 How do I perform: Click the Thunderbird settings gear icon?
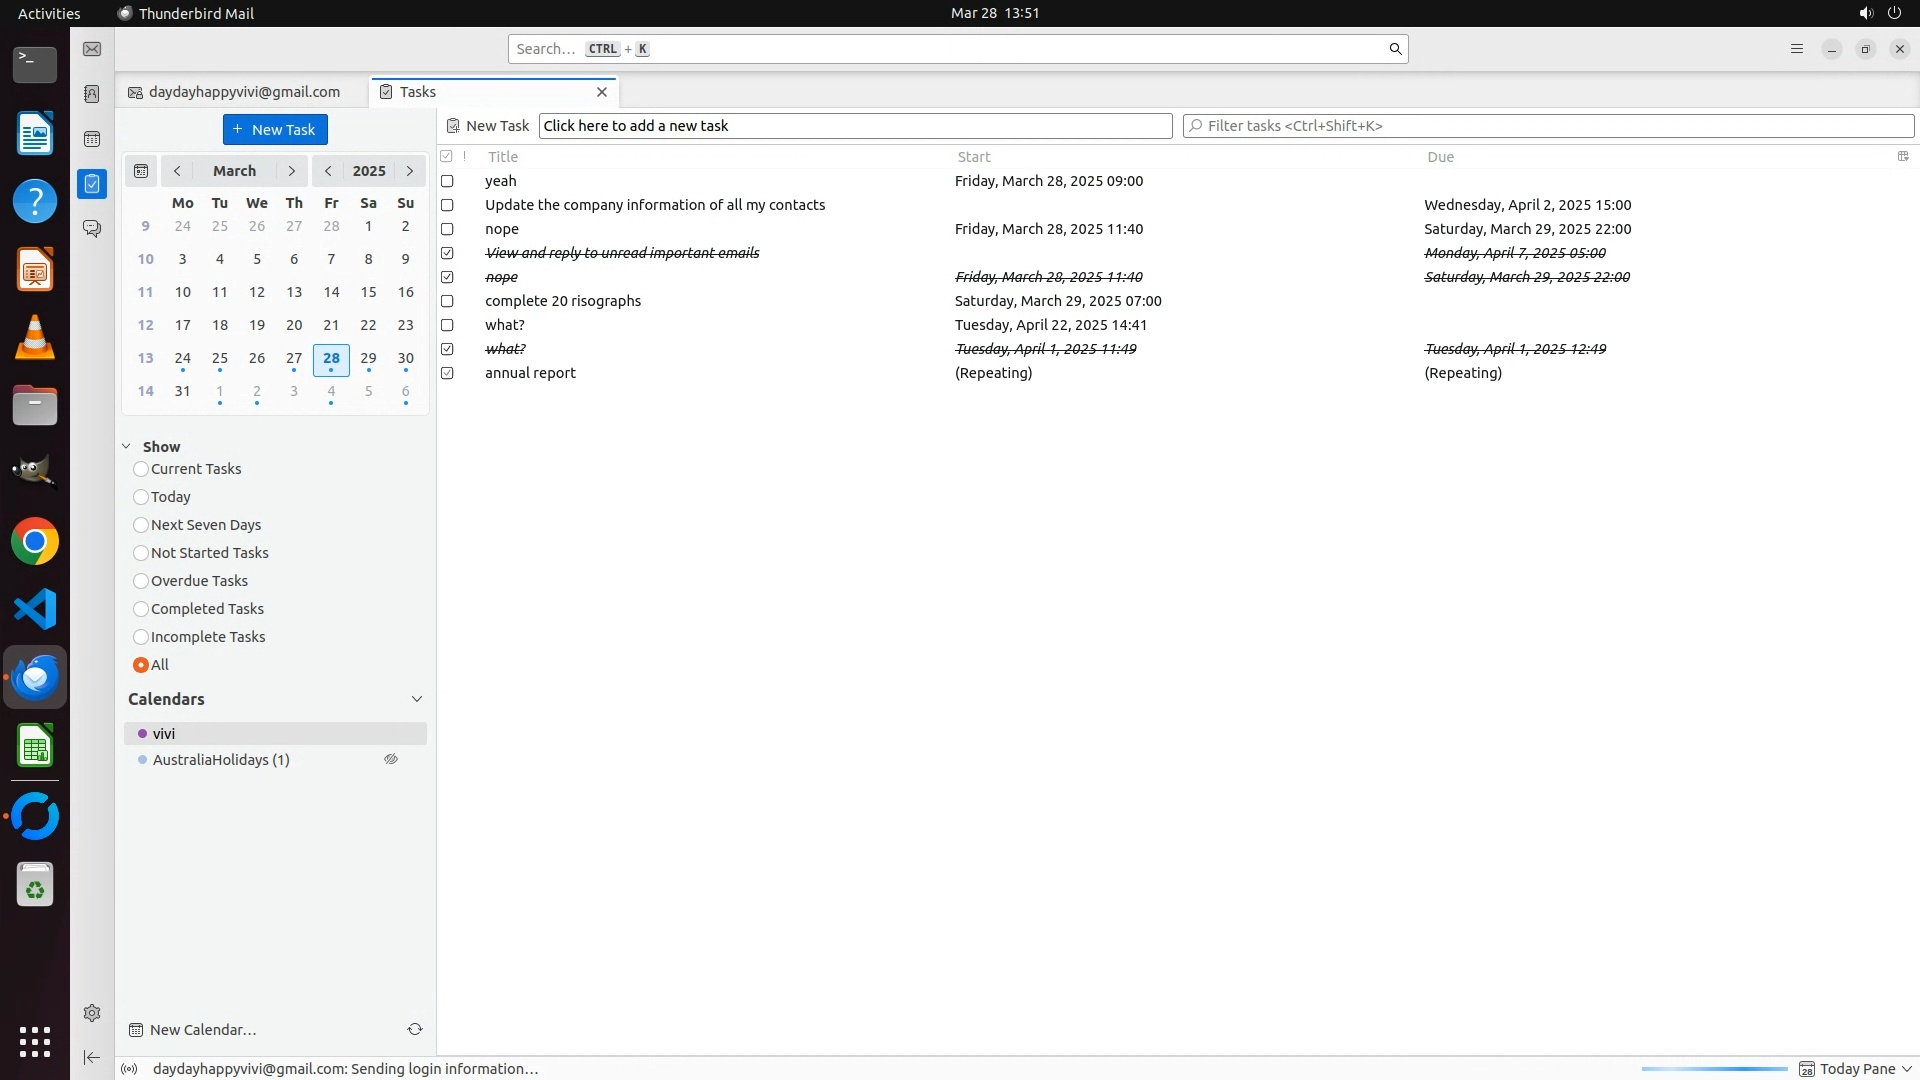(92, 1013)
